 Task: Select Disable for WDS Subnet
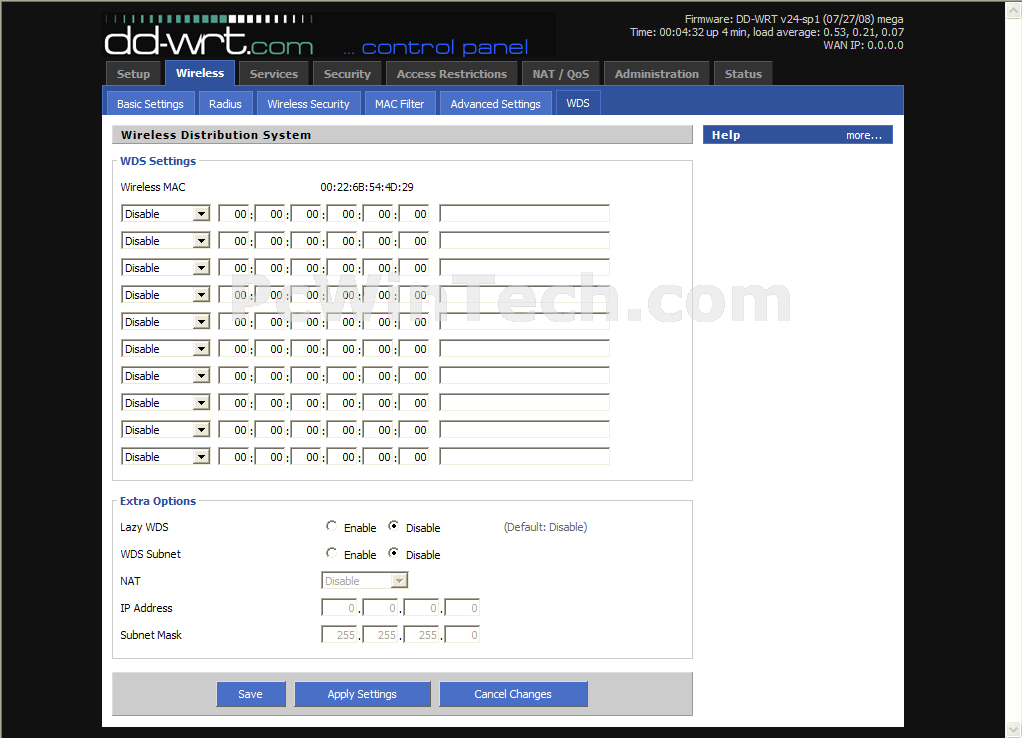[393, 554]
